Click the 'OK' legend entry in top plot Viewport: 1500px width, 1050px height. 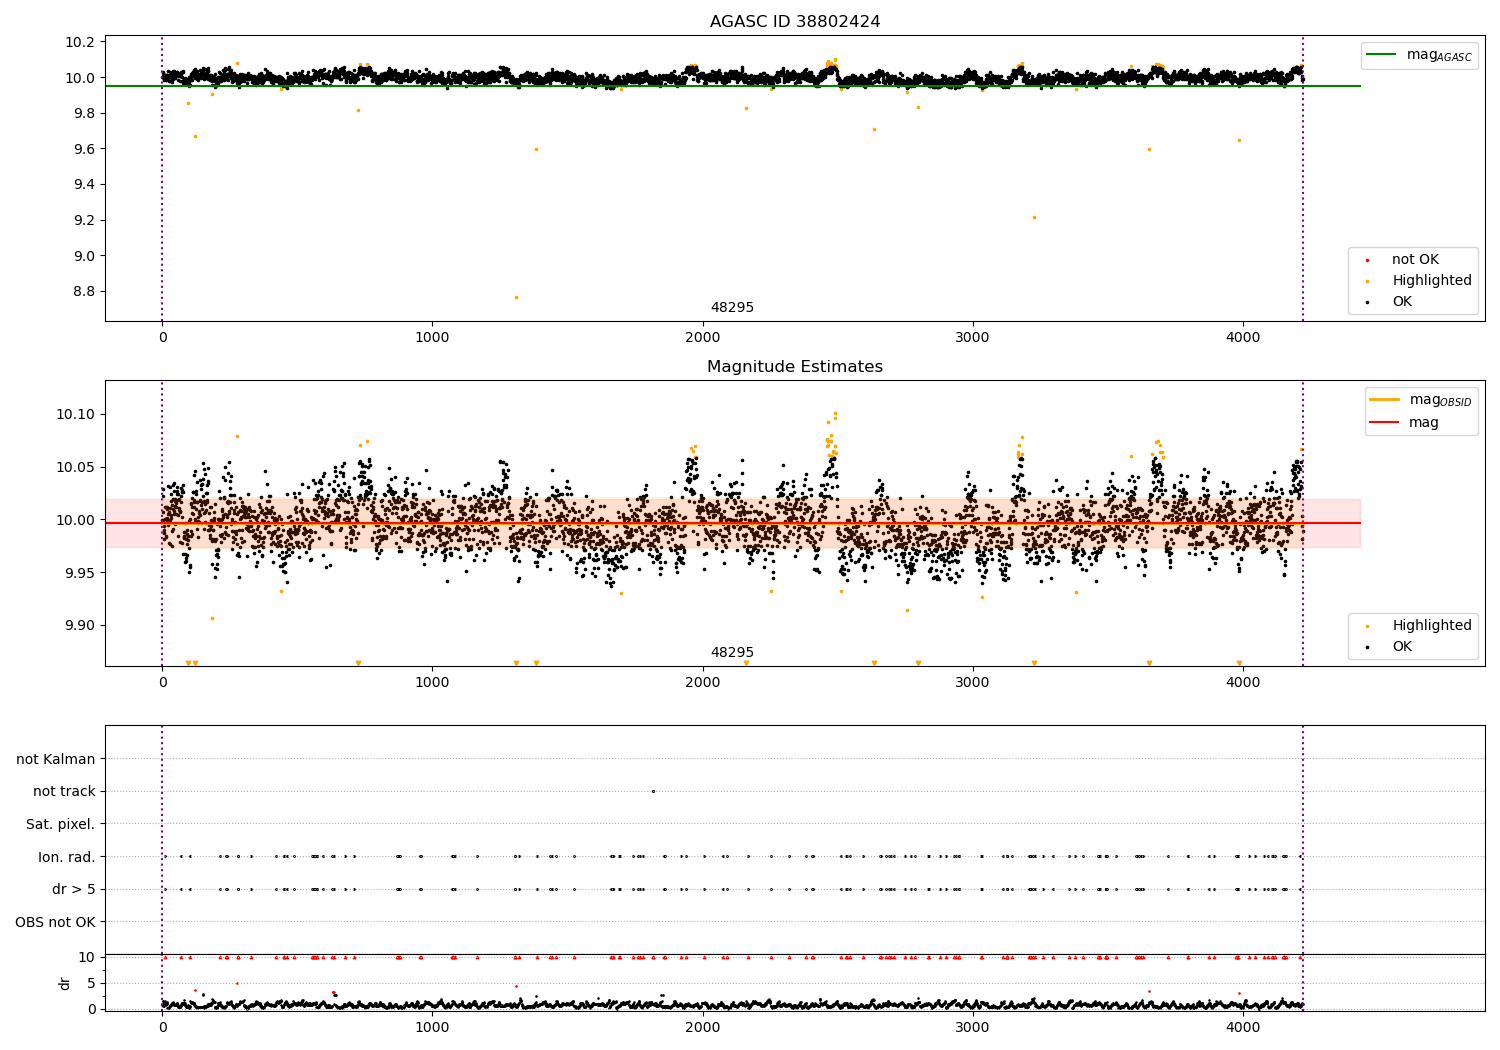pos(1402,302)
